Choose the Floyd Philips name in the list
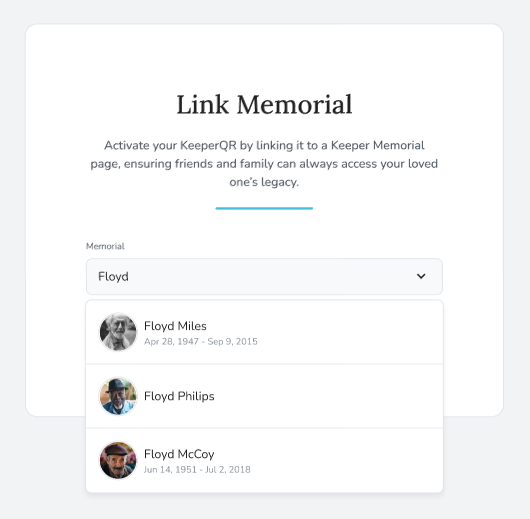The width and height of the screenshot is (530, 519). click(179, 396)
